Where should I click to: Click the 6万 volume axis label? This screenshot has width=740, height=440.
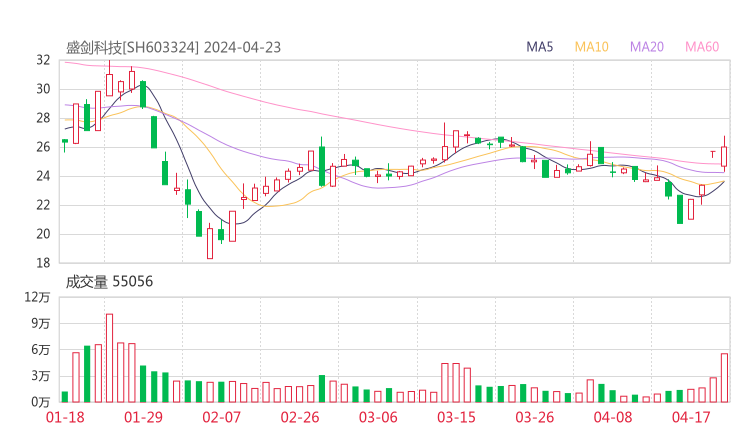pyautogui.click(x=41, y=350)
